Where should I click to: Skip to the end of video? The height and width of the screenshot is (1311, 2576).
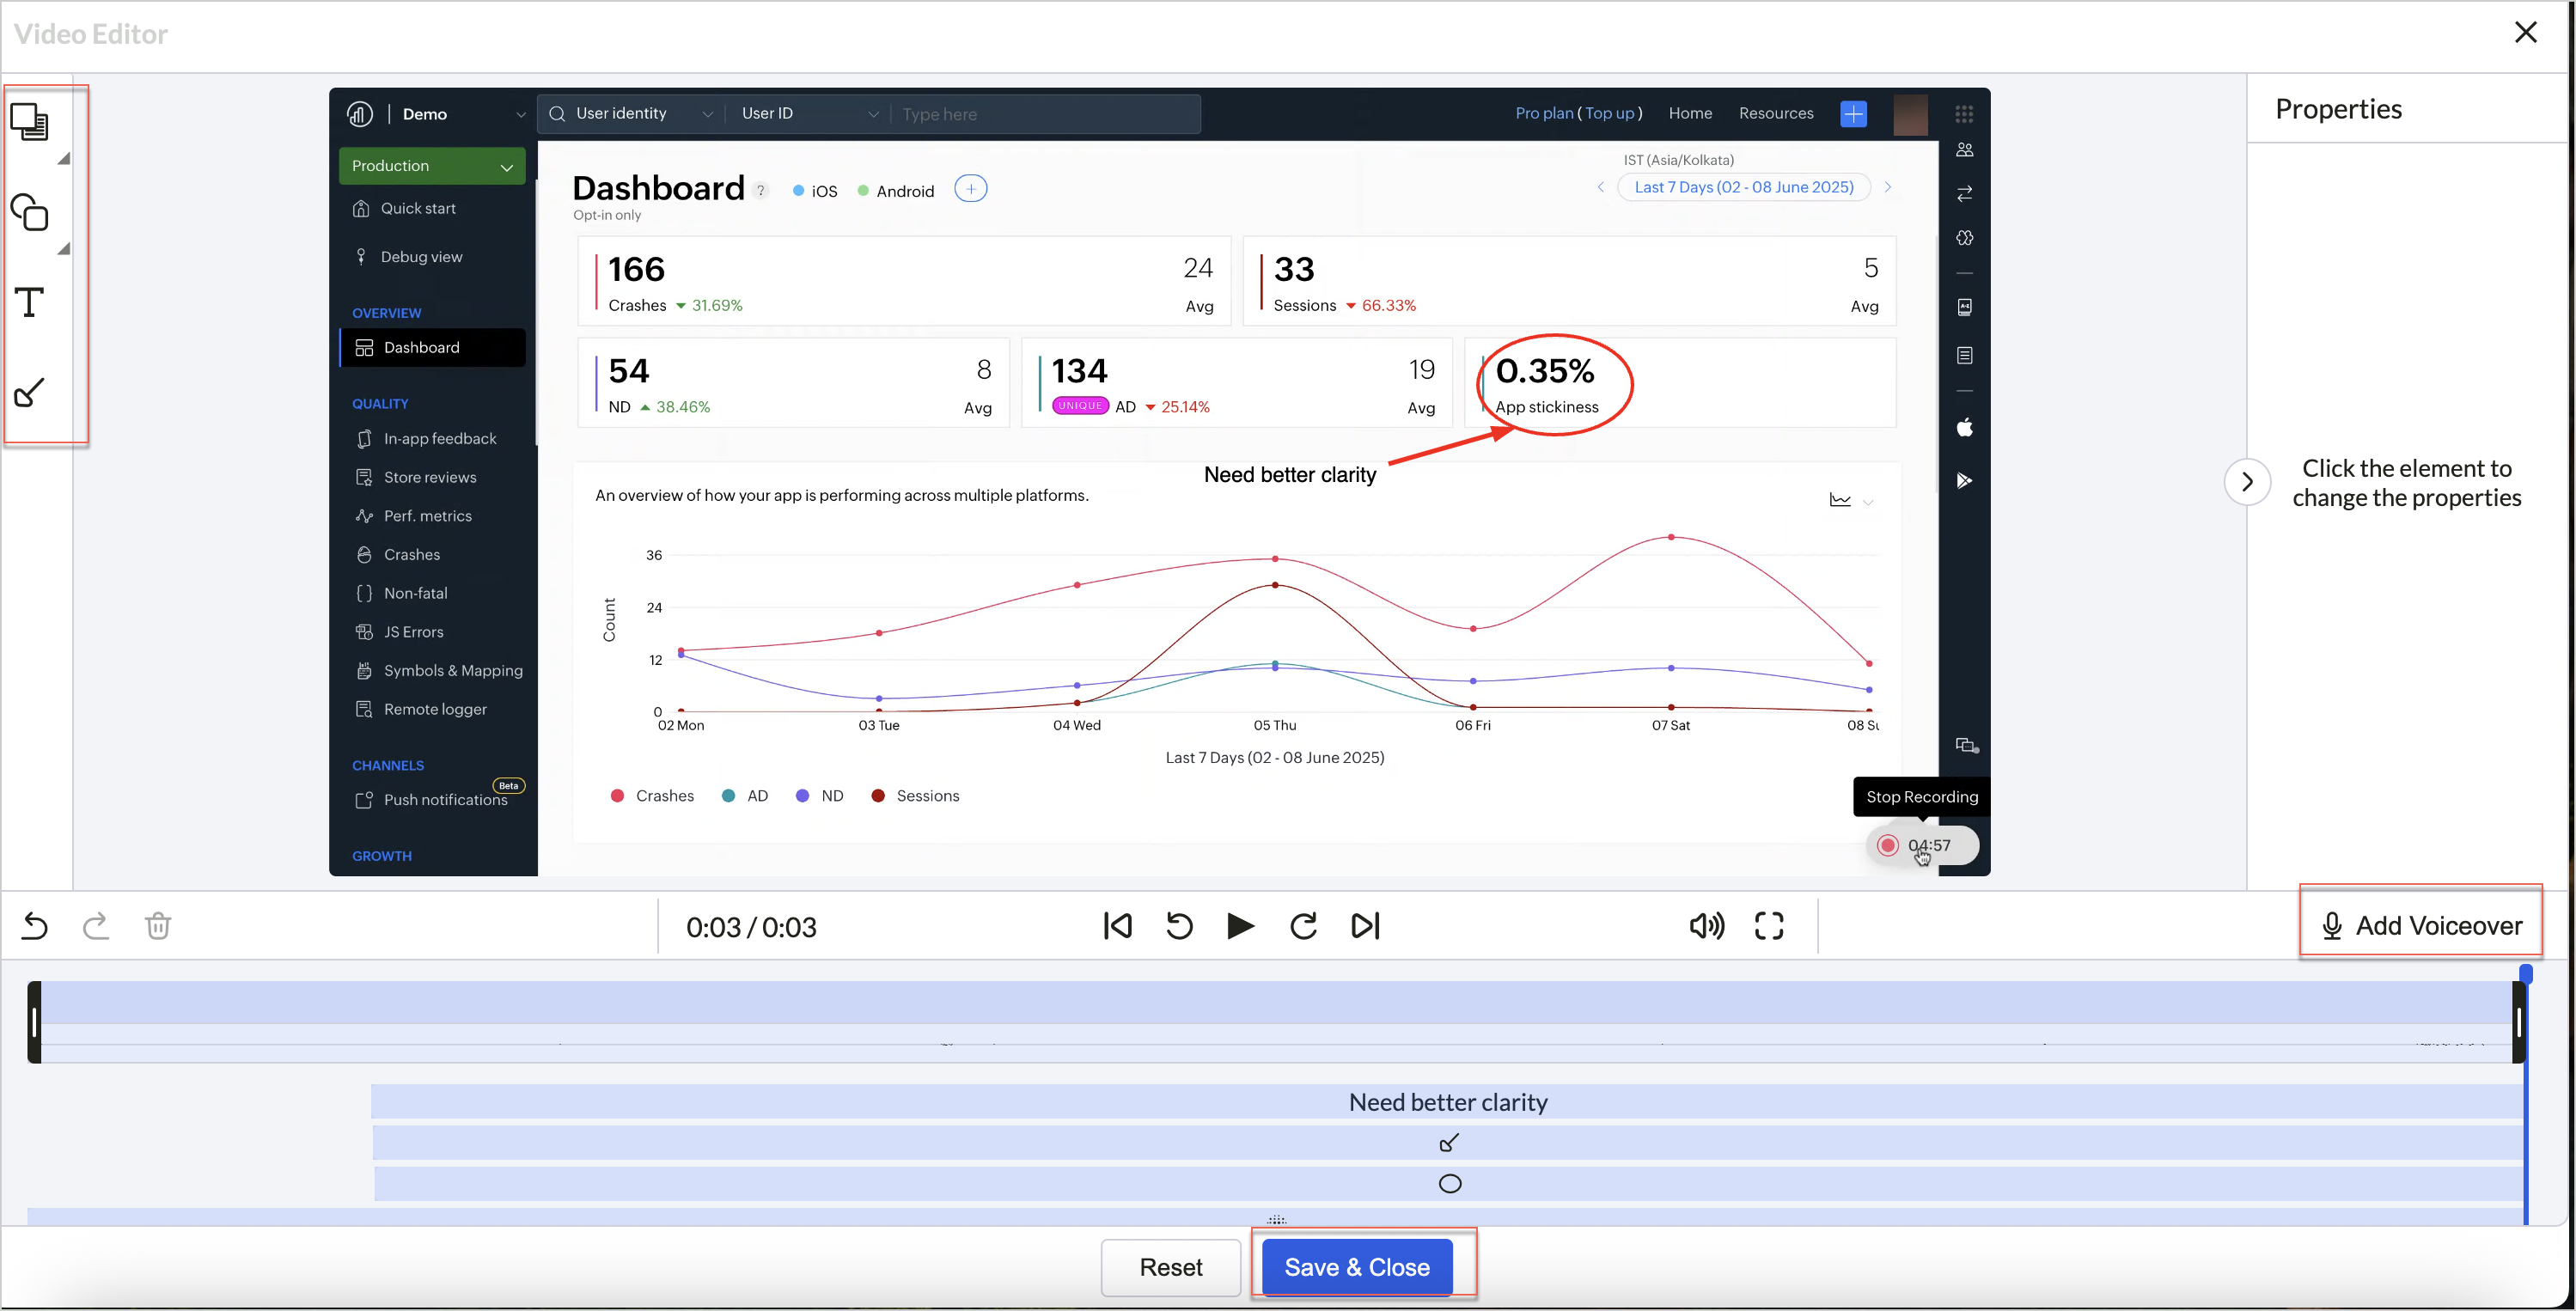point(1365,925)
